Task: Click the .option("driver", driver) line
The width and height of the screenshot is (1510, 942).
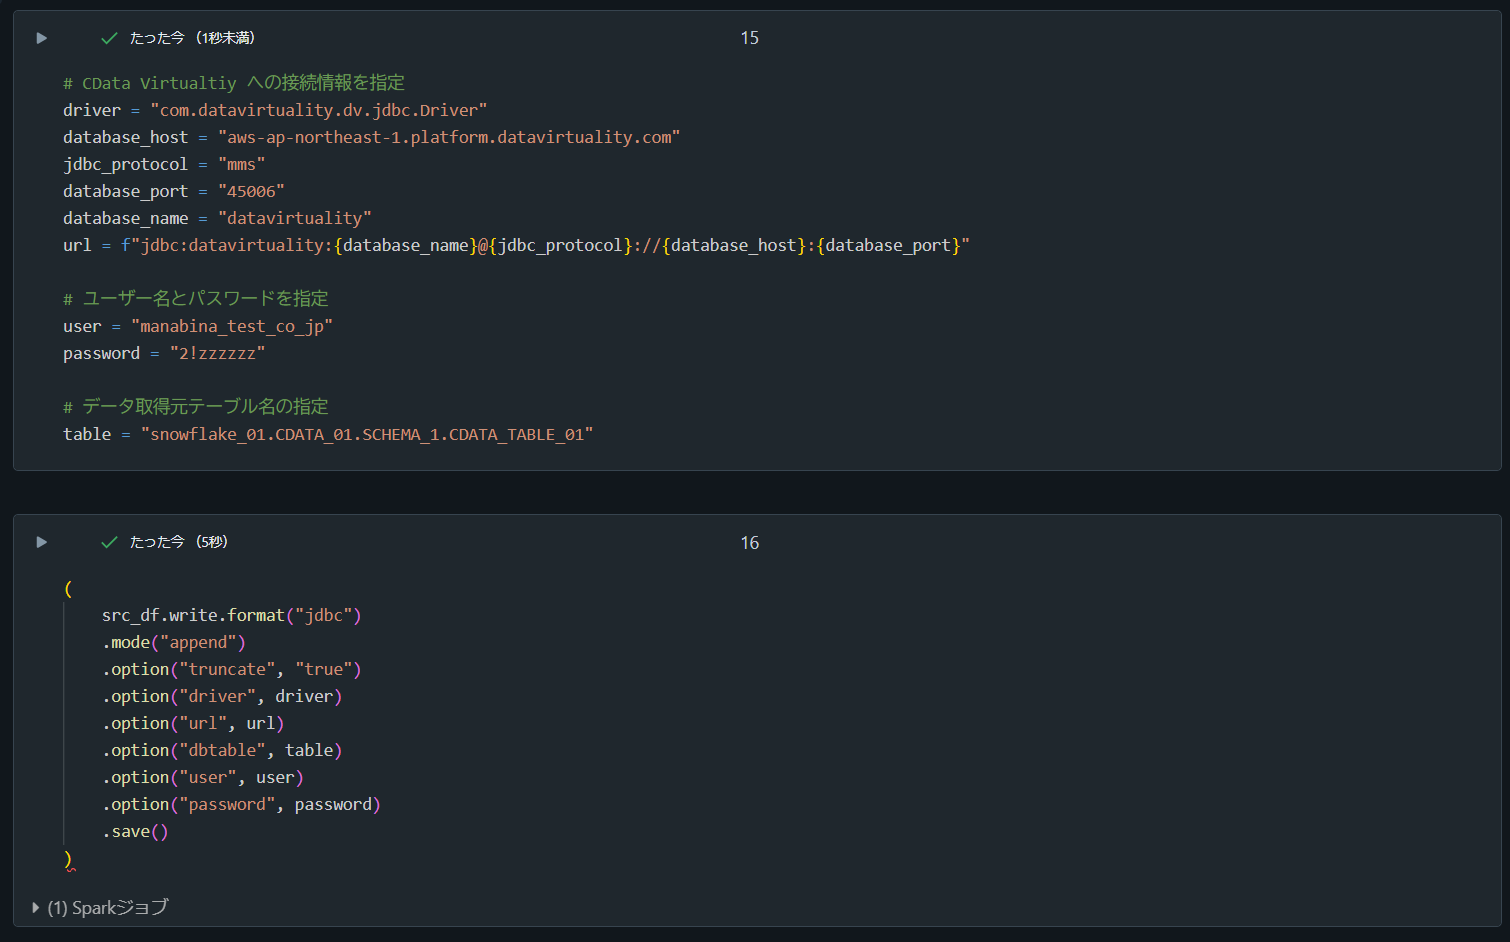Action: (x=222, y=696)
